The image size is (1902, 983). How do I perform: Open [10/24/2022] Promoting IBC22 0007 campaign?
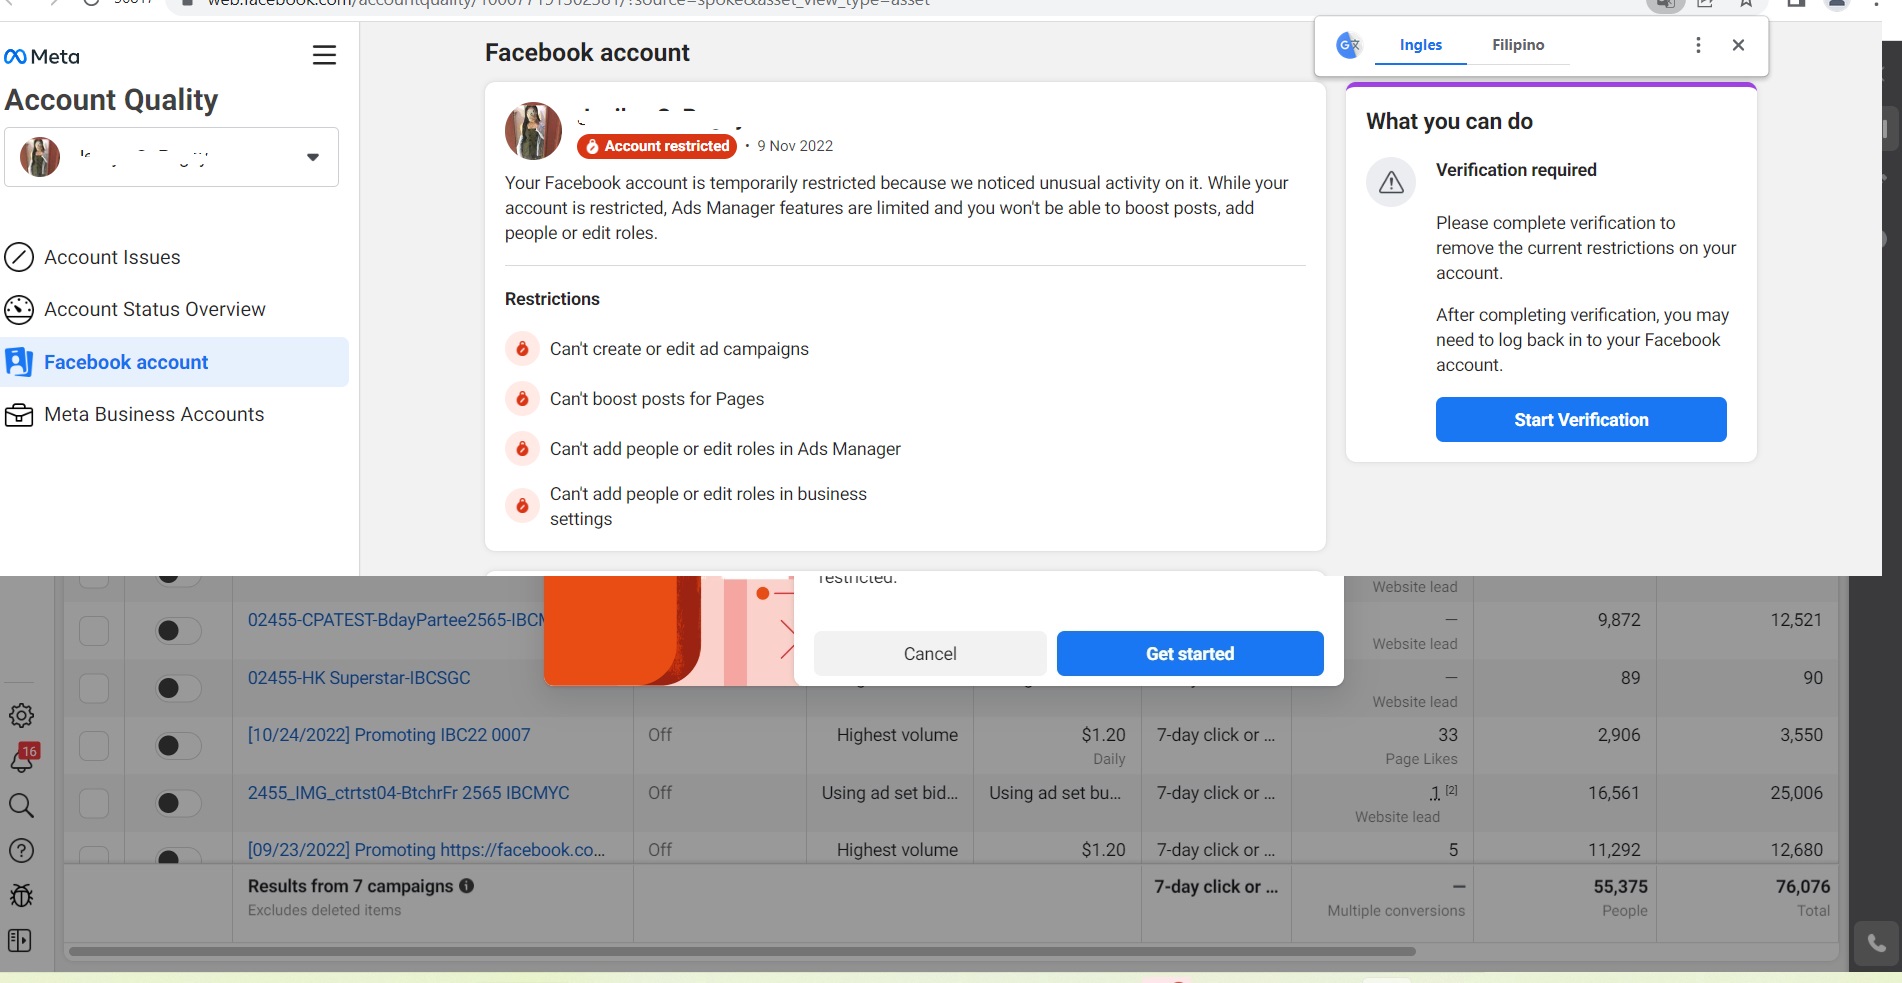[389, 735]
